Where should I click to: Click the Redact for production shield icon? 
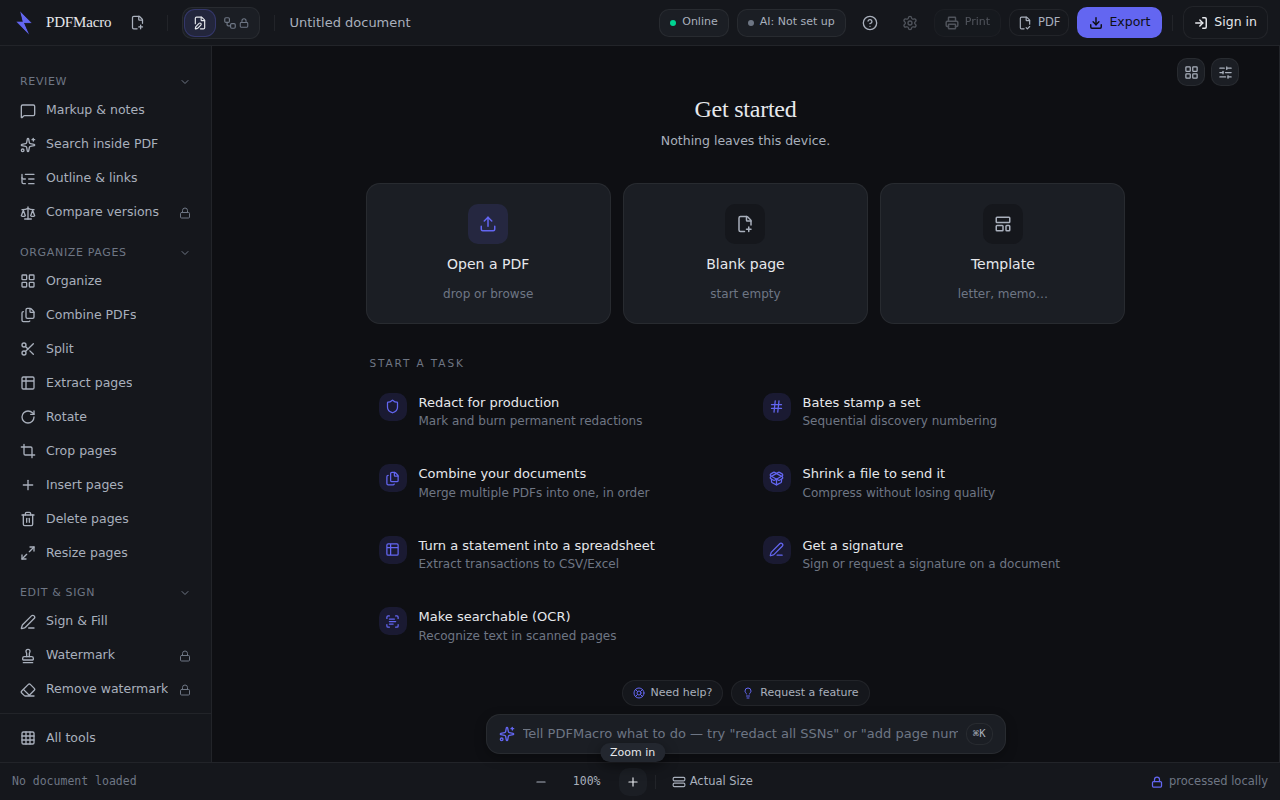click(393, 407)
